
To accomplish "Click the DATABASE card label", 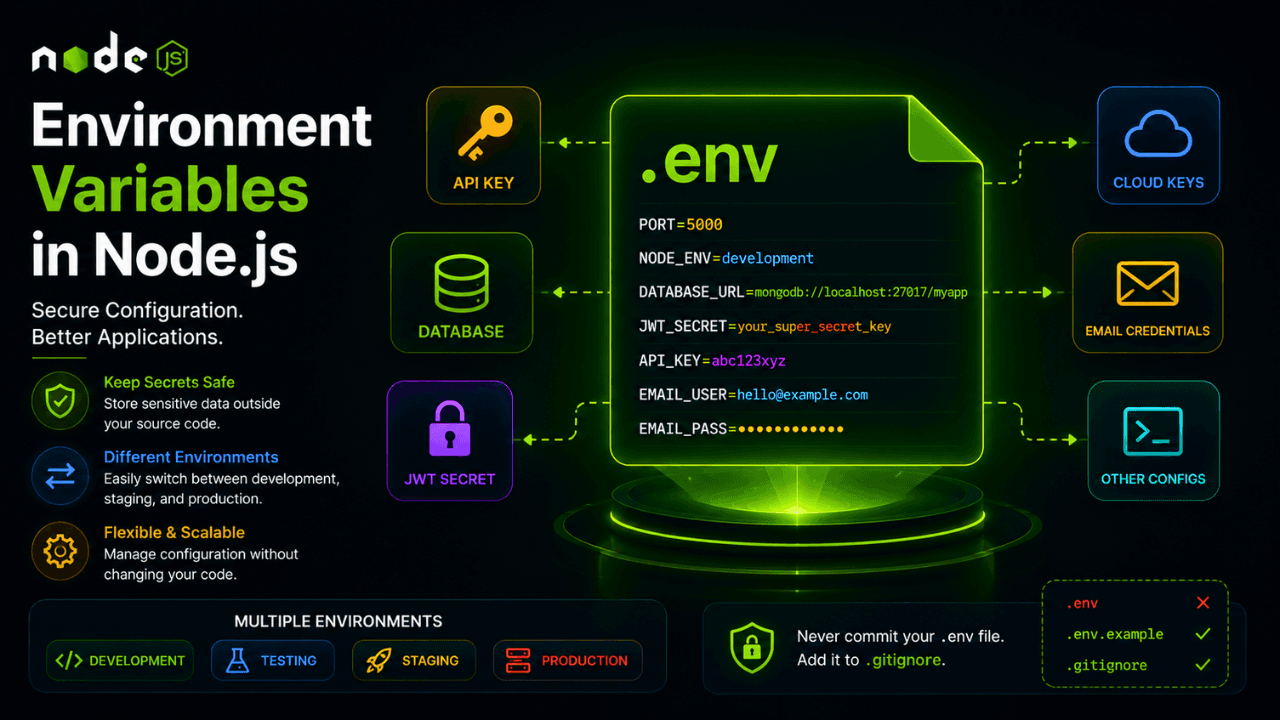I will tap(461, 331).
